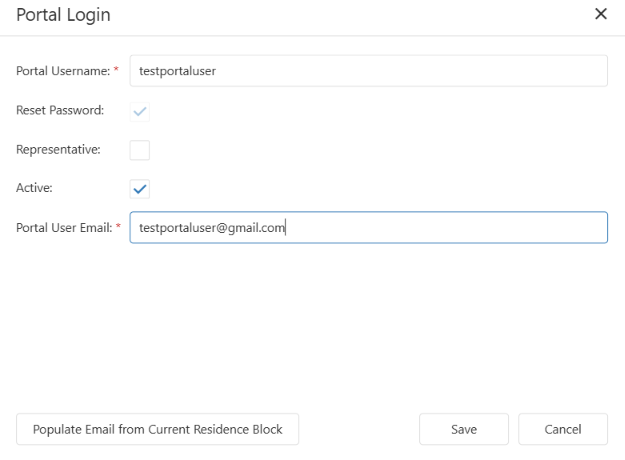Click the Portal Username input field

368,71
